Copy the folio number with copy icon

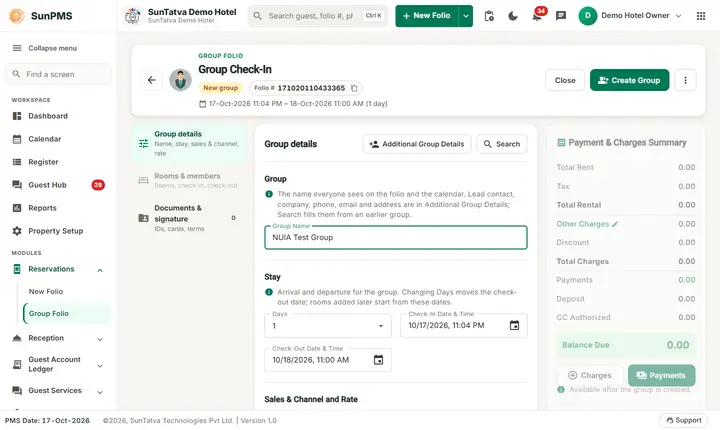click(x=354, y=88)
